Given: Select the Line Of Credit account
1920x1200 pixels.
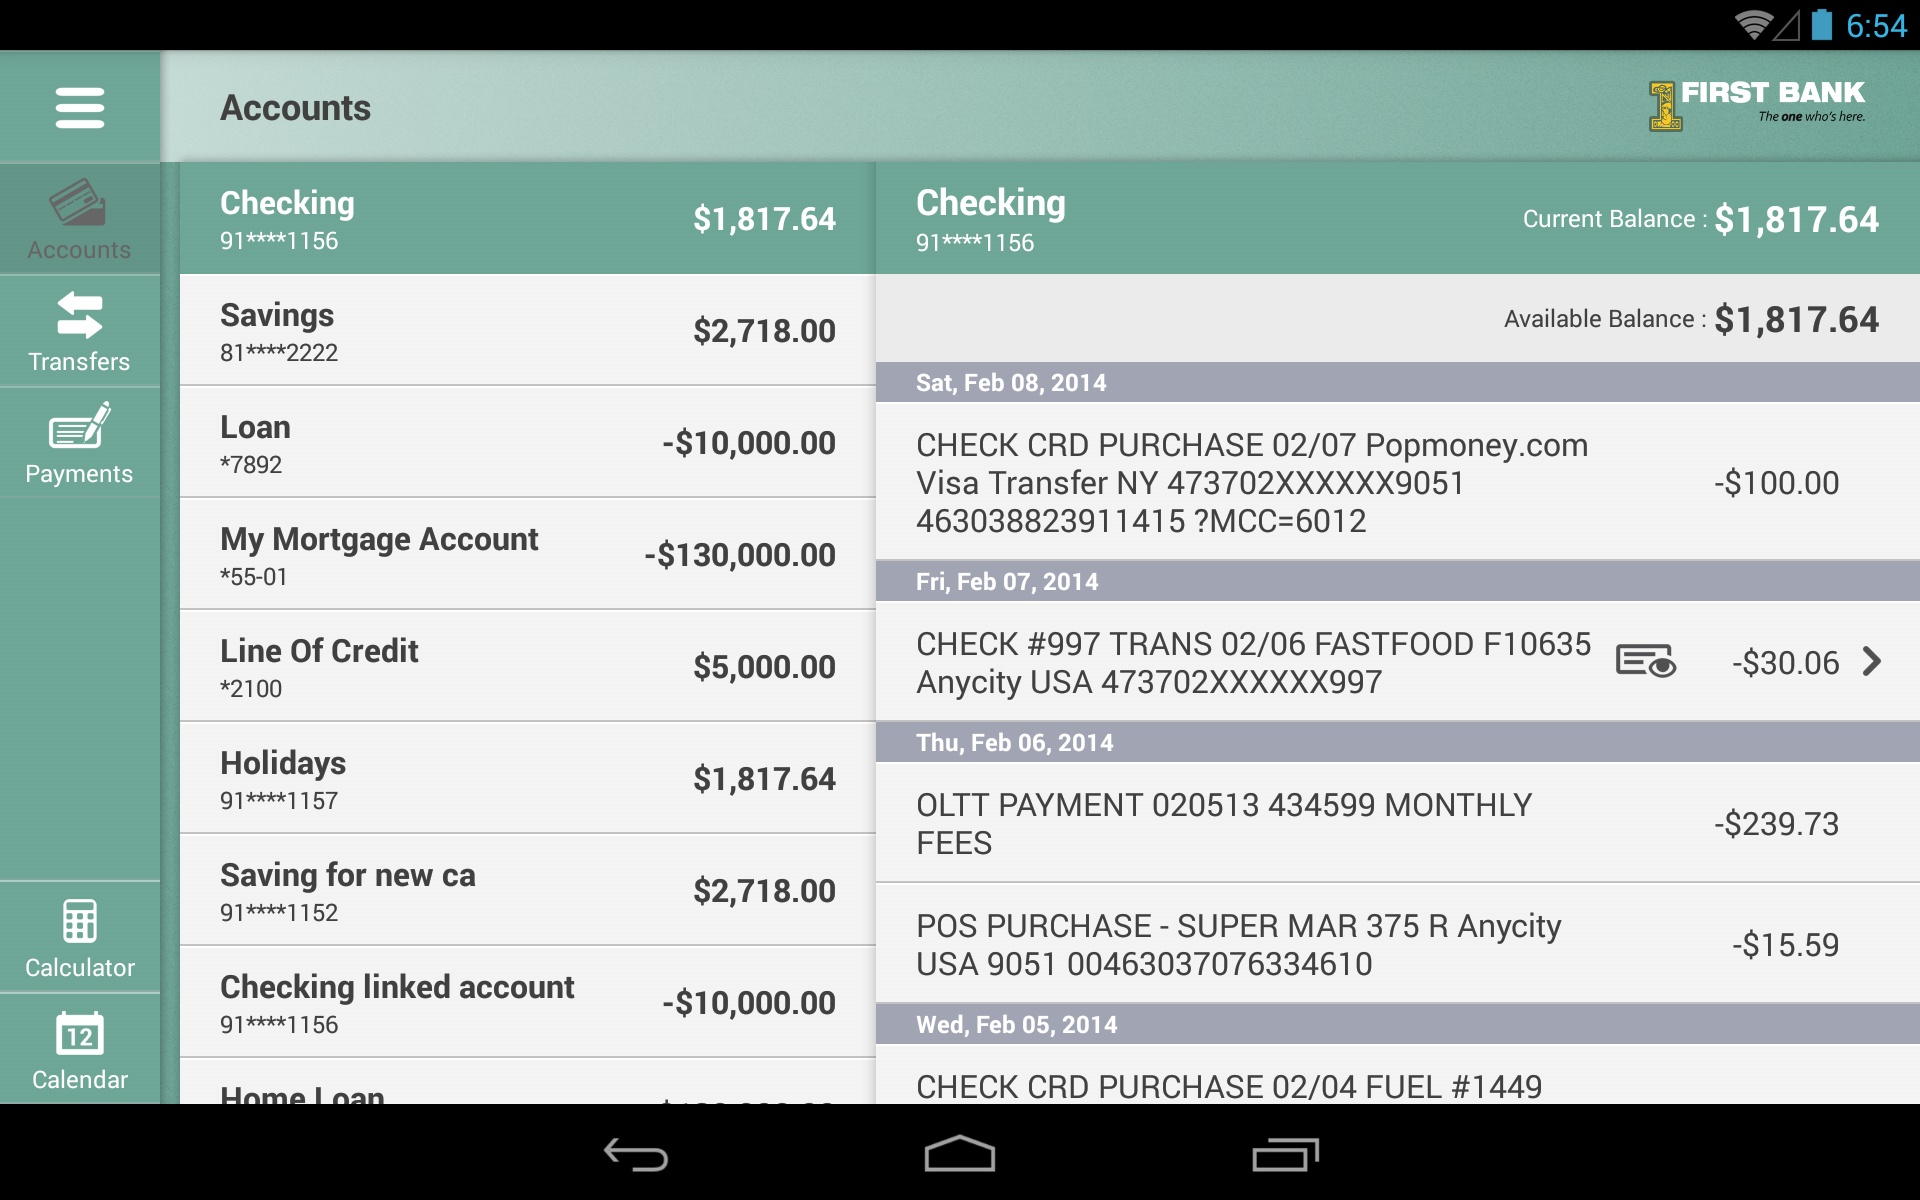Looking at the screenshot, I should tap(525, 665).
